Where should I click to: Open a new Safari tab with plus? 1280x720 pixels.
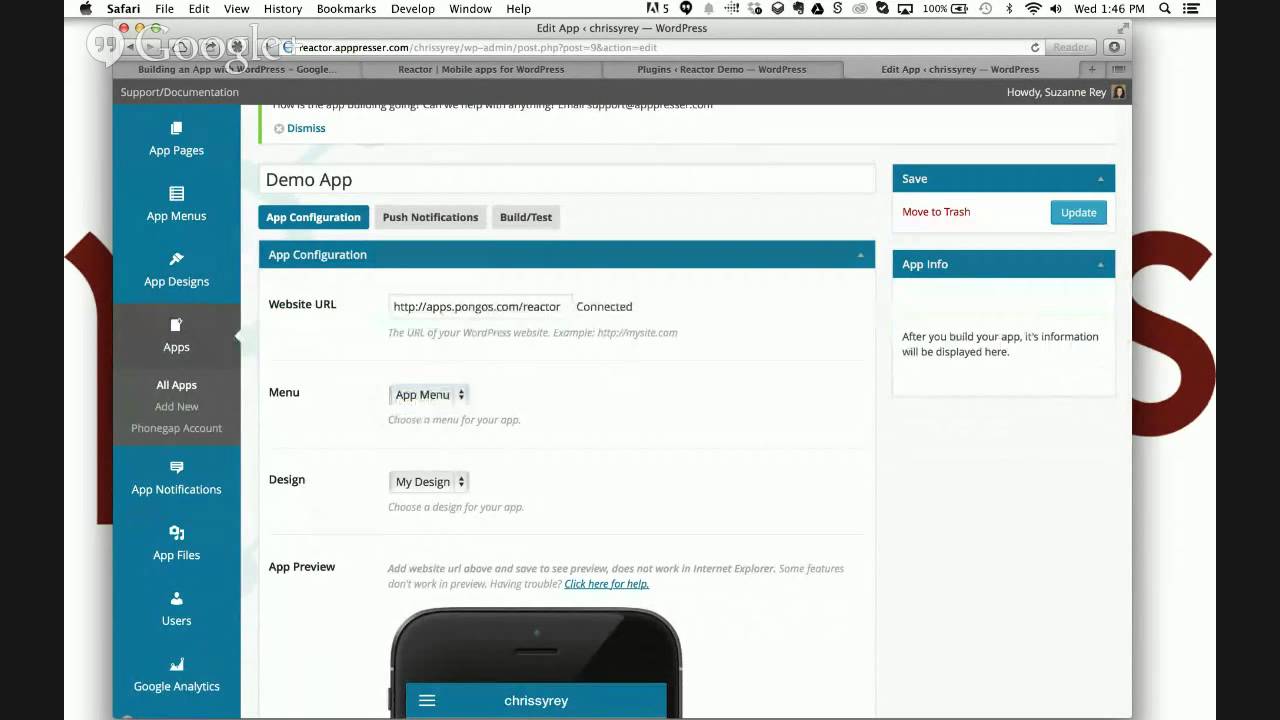click(x=1092, y=69)
